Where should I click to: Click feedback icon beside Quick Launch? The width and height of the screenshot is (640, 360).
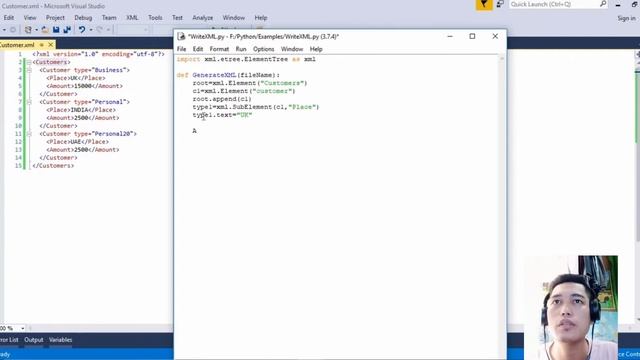tap(500, 4)
